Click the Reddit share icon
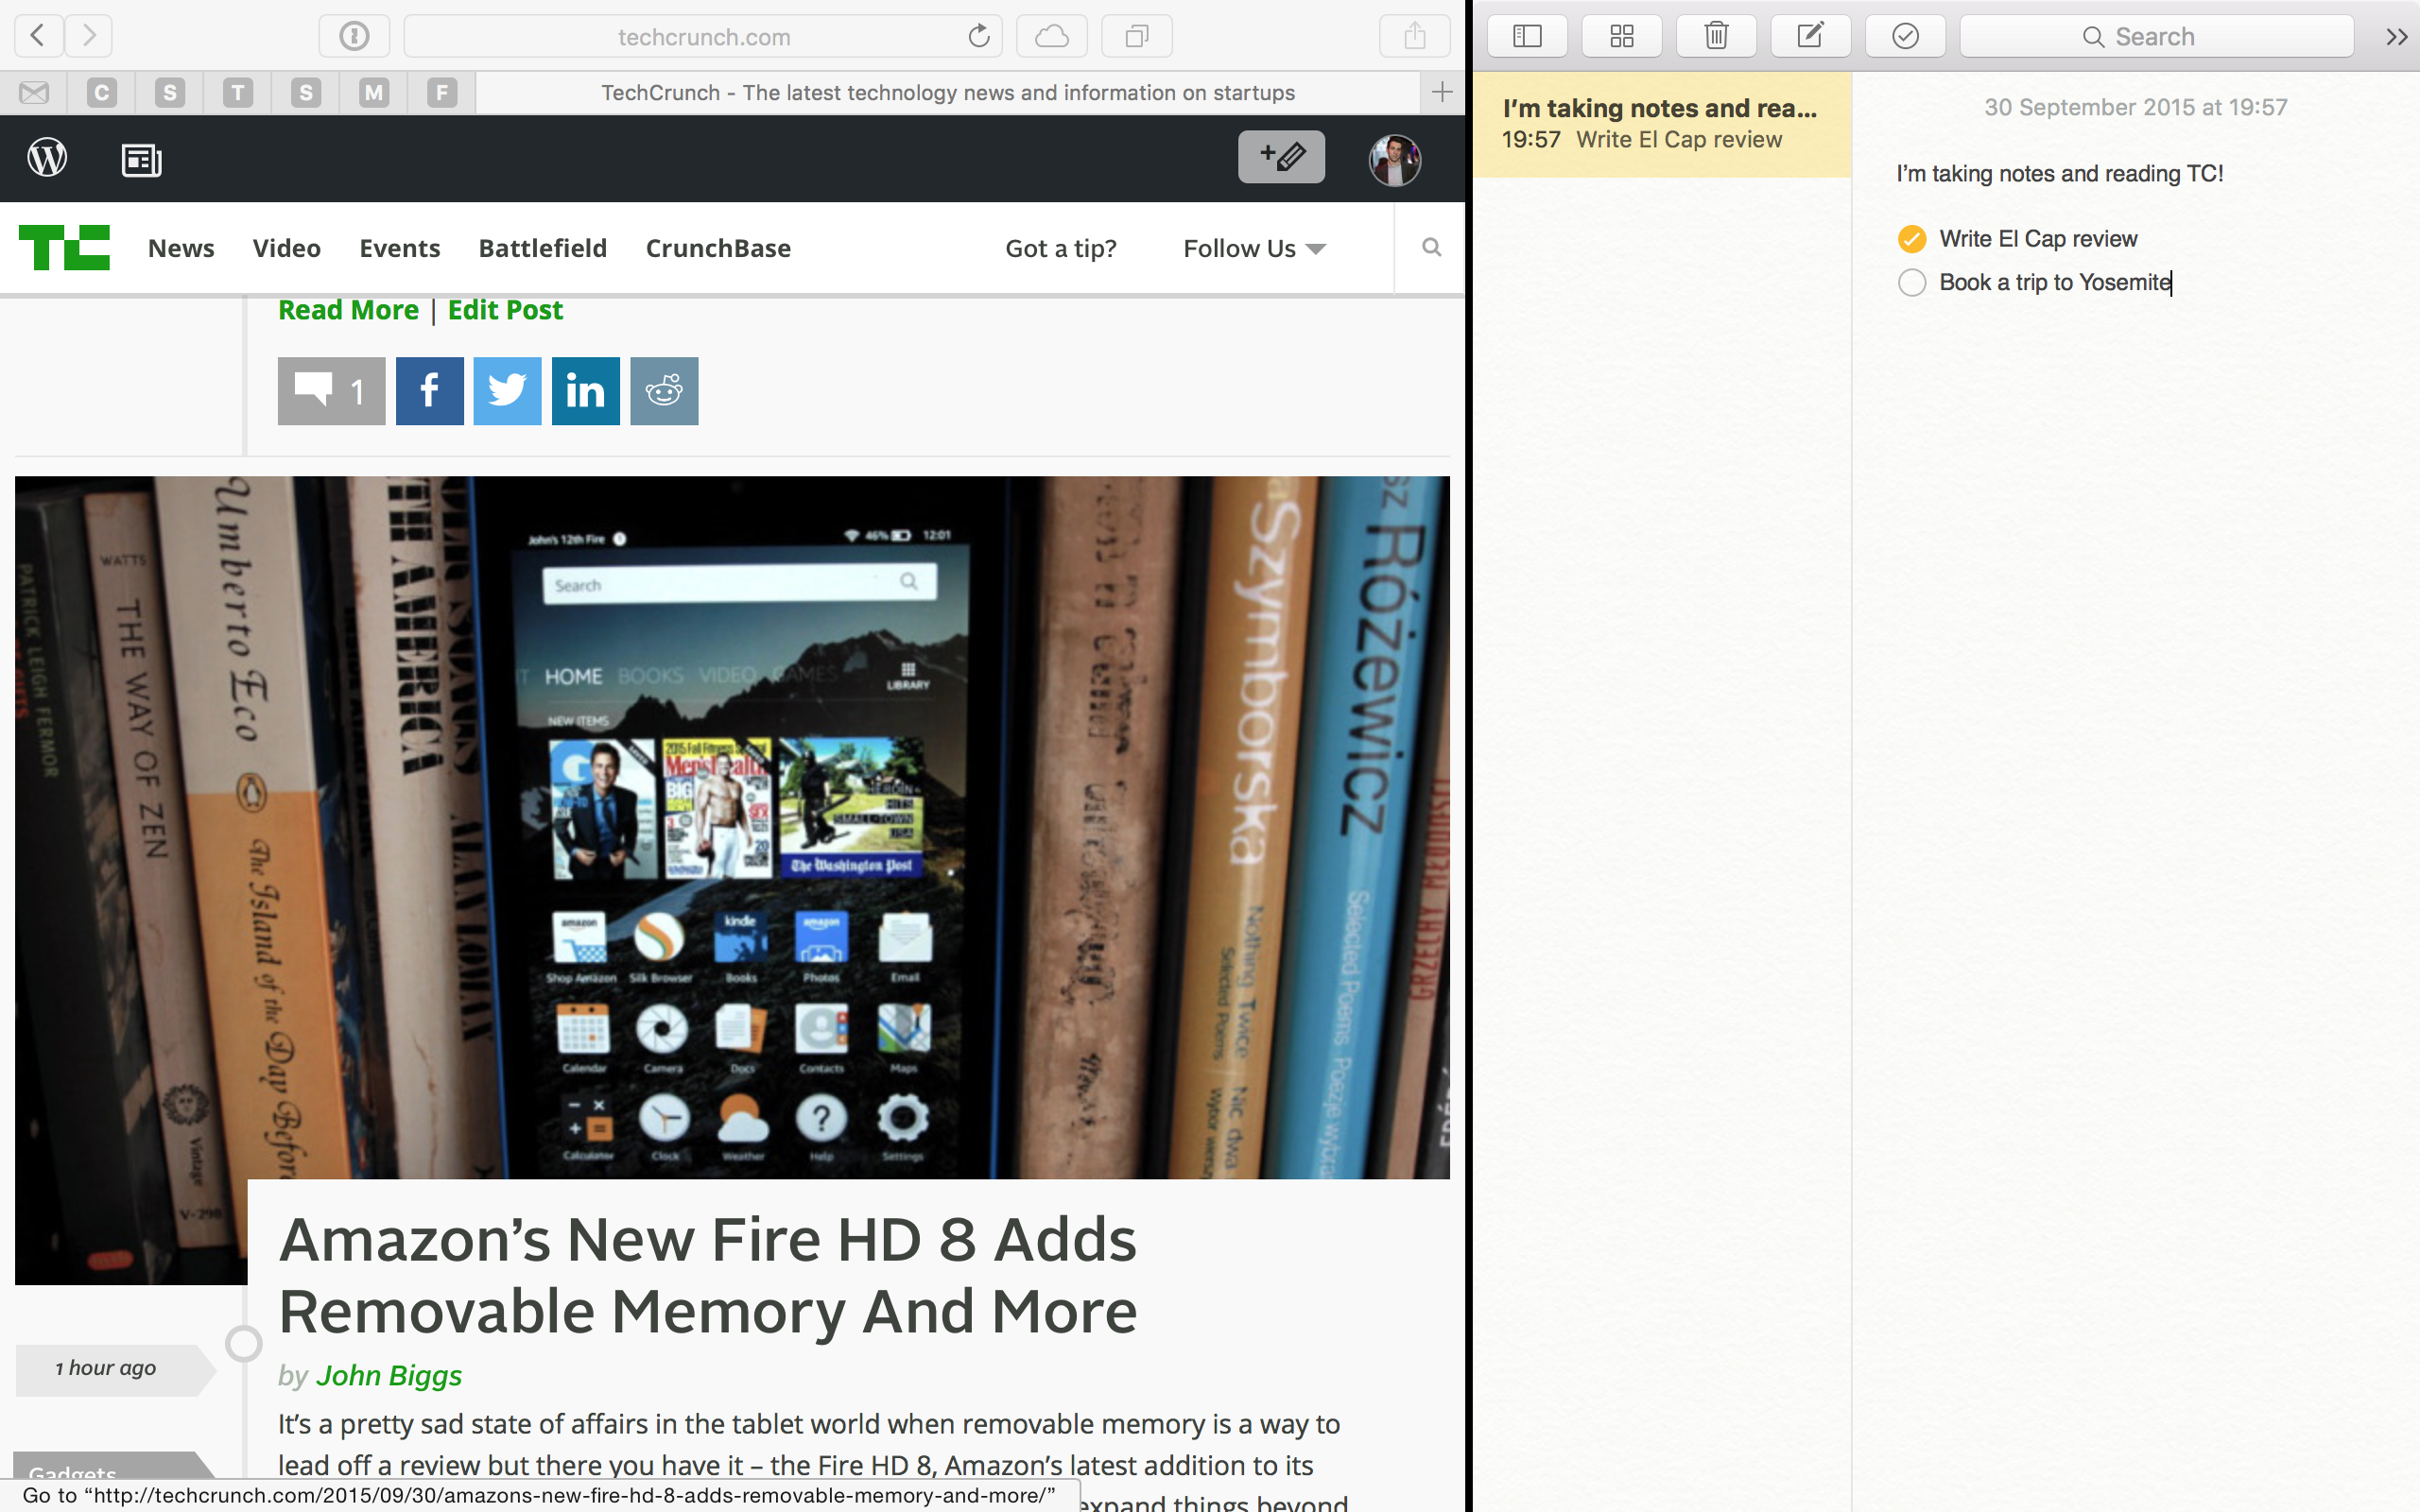The height and width of the screenshot is (1512, 2420). pyautogui.click(x=664, y=391)
